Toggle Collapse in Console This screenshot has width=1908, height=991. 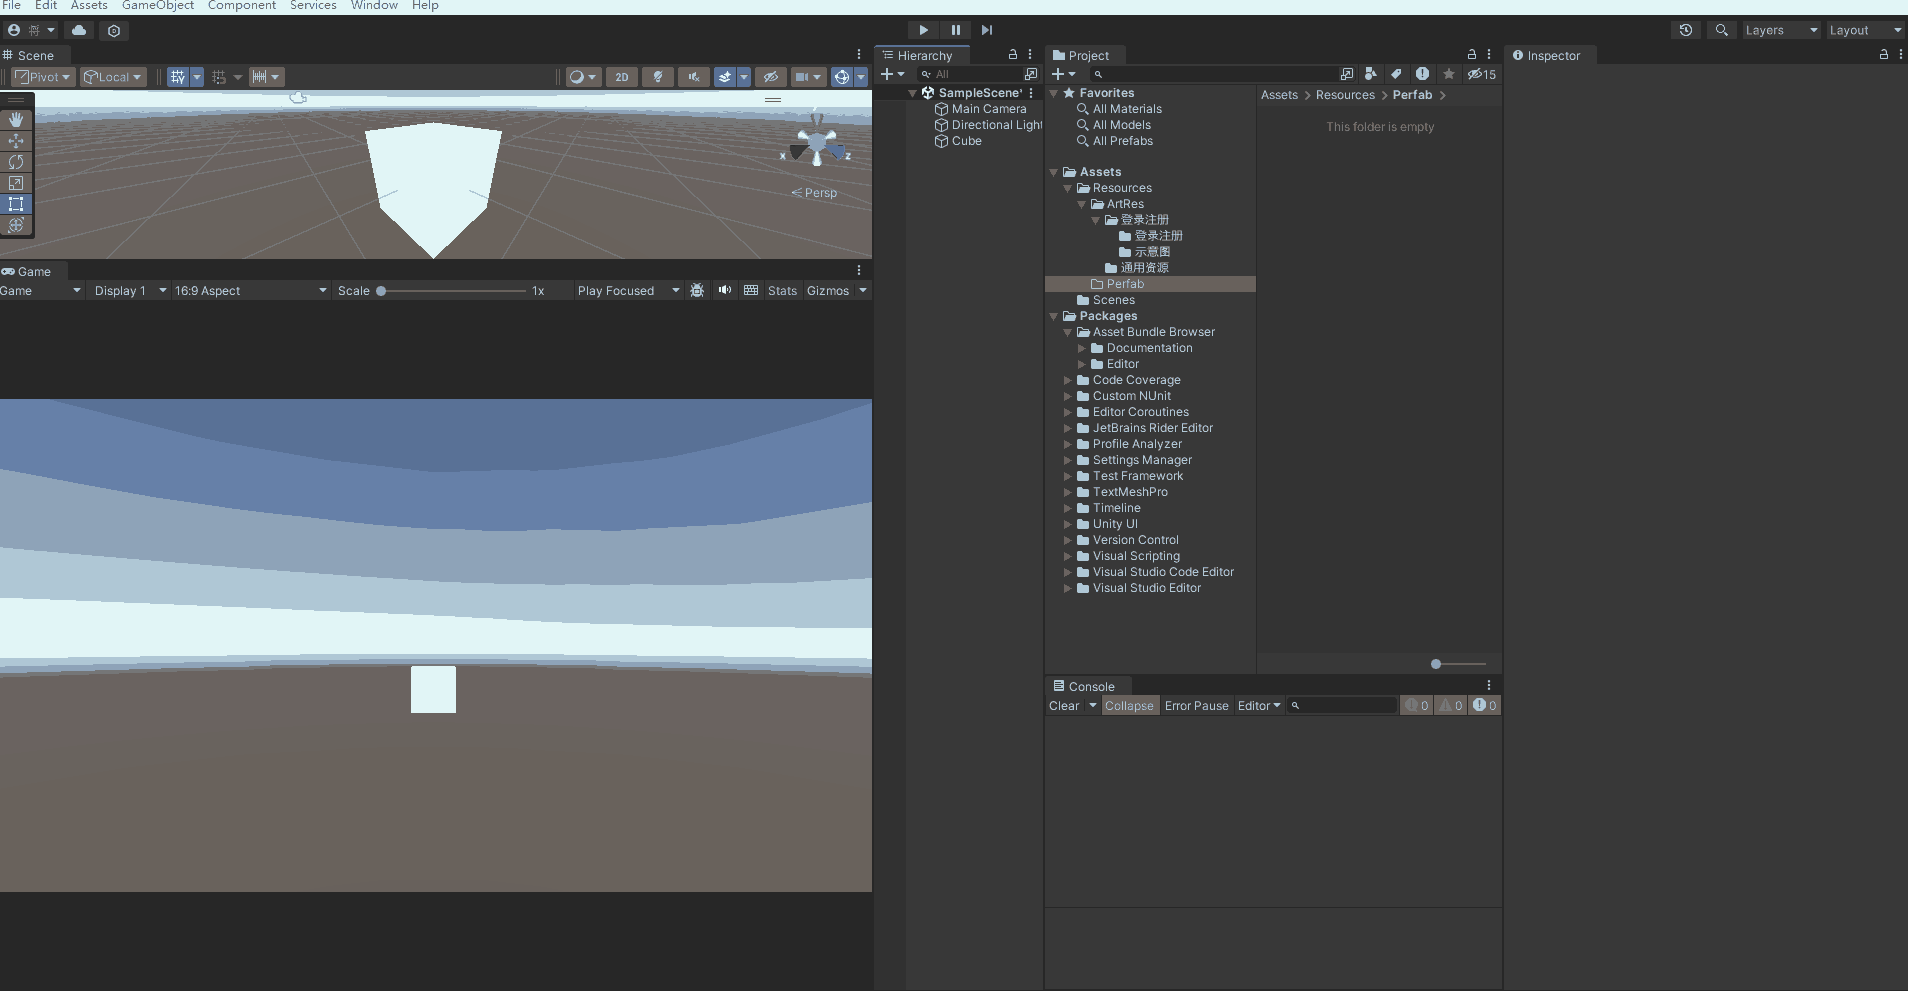[x=1129, y=705]
